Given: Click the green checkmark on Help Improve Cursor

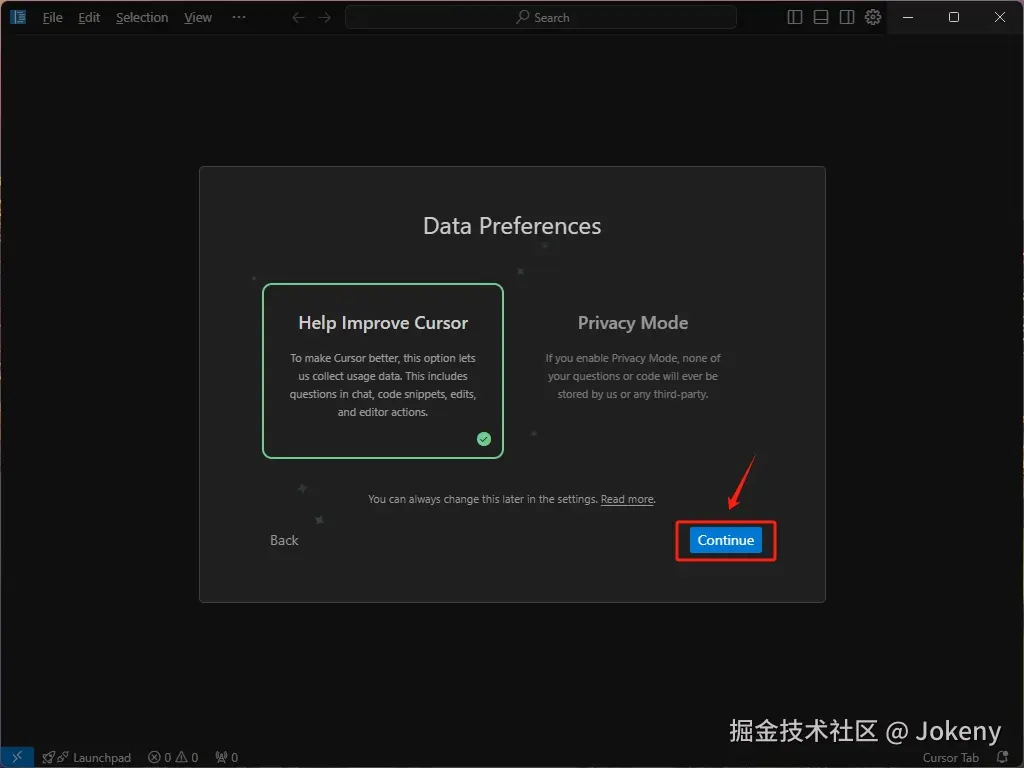Looking at the screenshot, I should 484,439.
